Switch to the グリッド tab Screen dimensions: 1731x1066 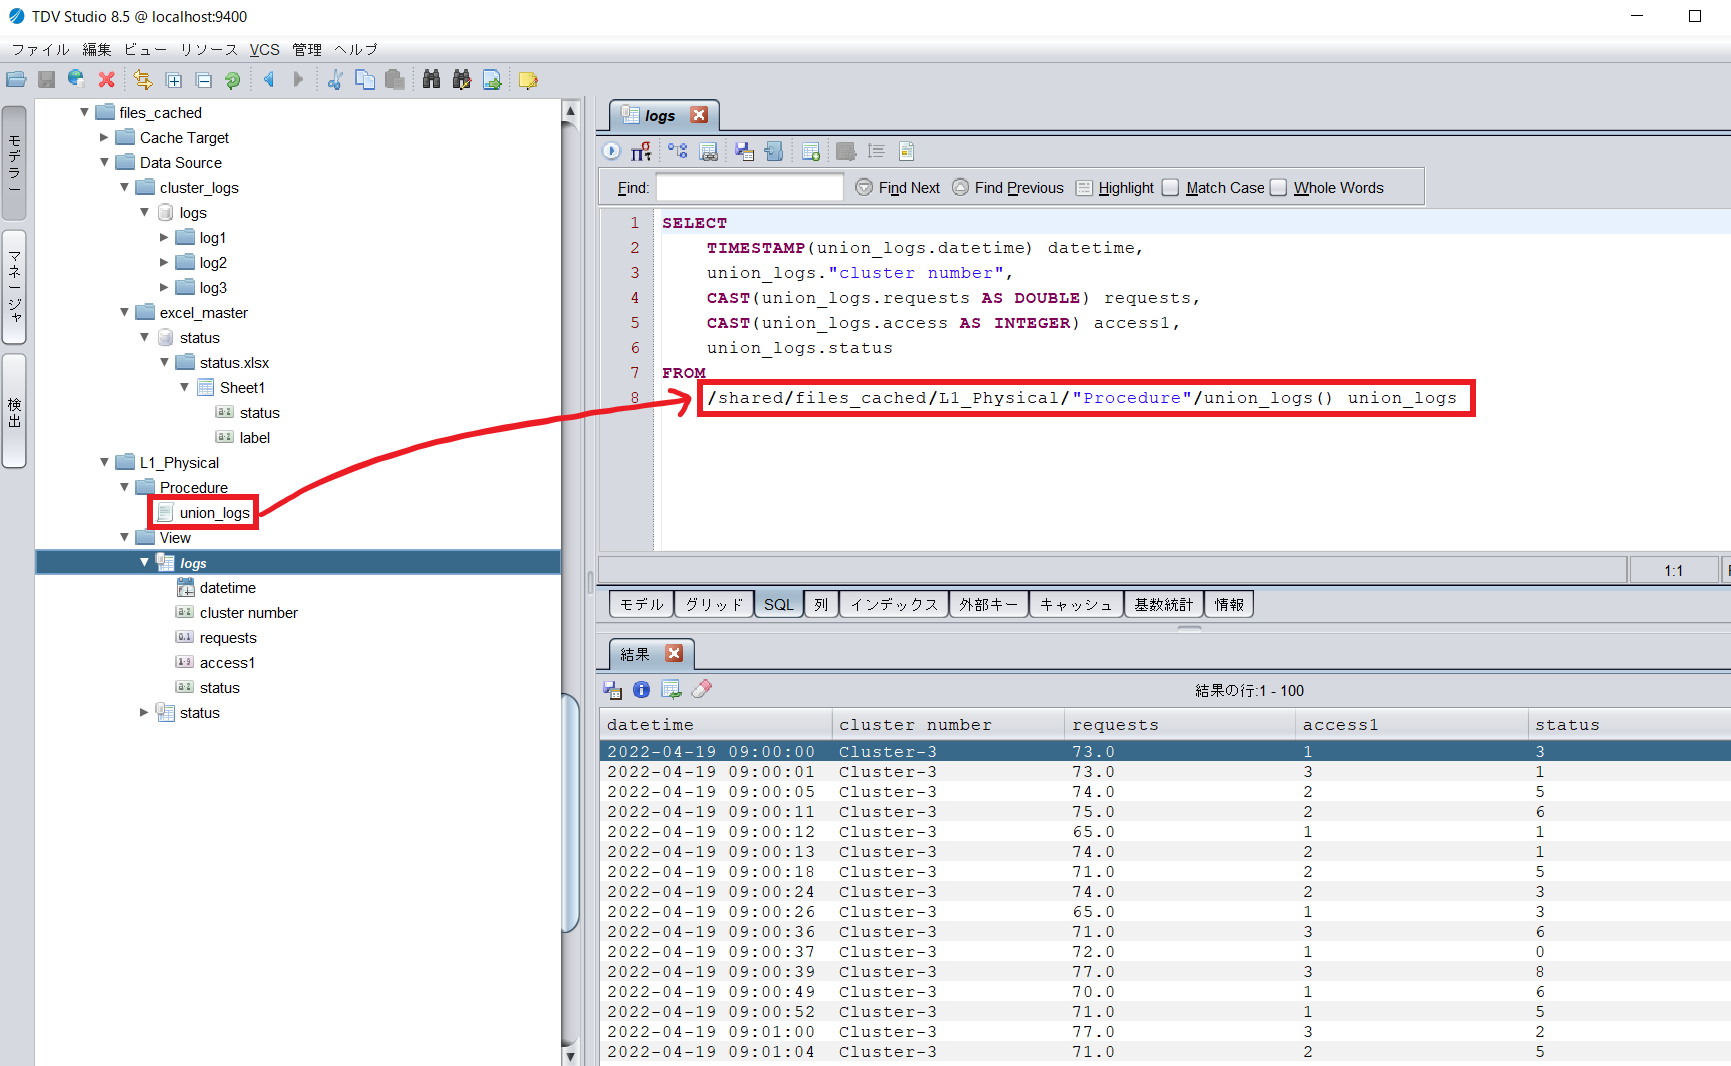714,604
